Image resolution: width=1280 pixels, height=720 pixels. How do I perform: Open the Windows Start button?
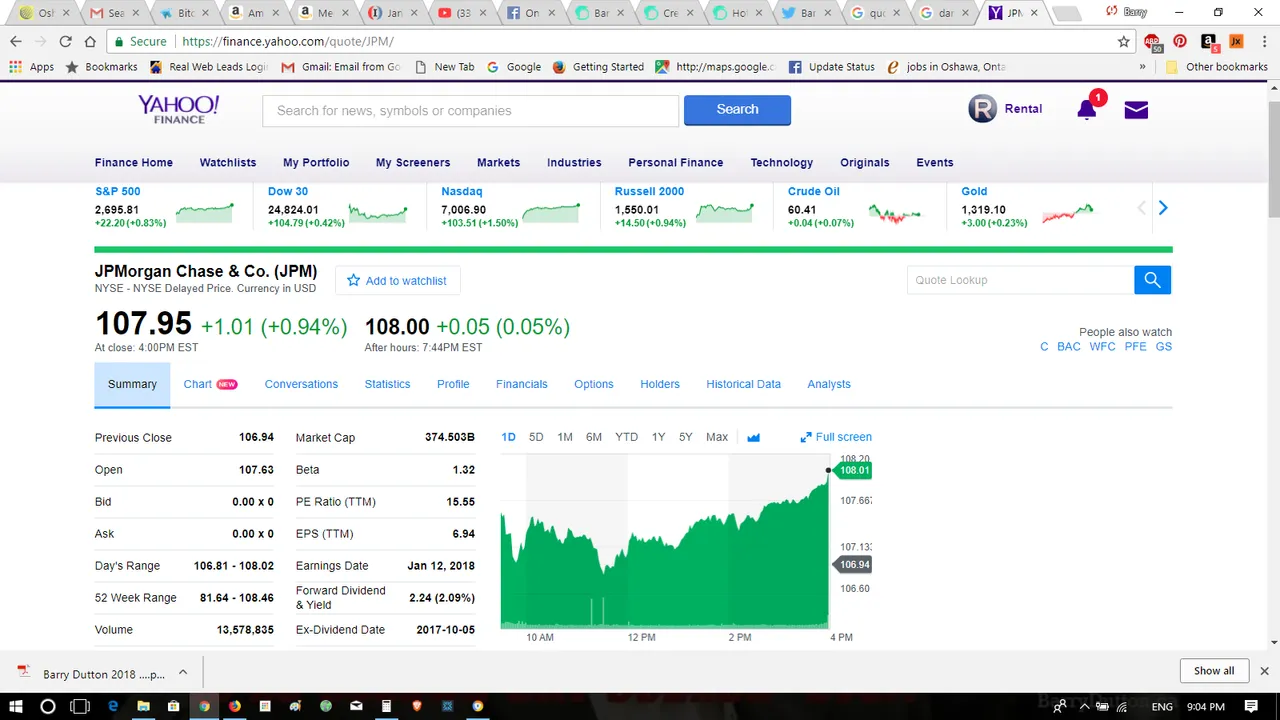[x=16, y=706]
